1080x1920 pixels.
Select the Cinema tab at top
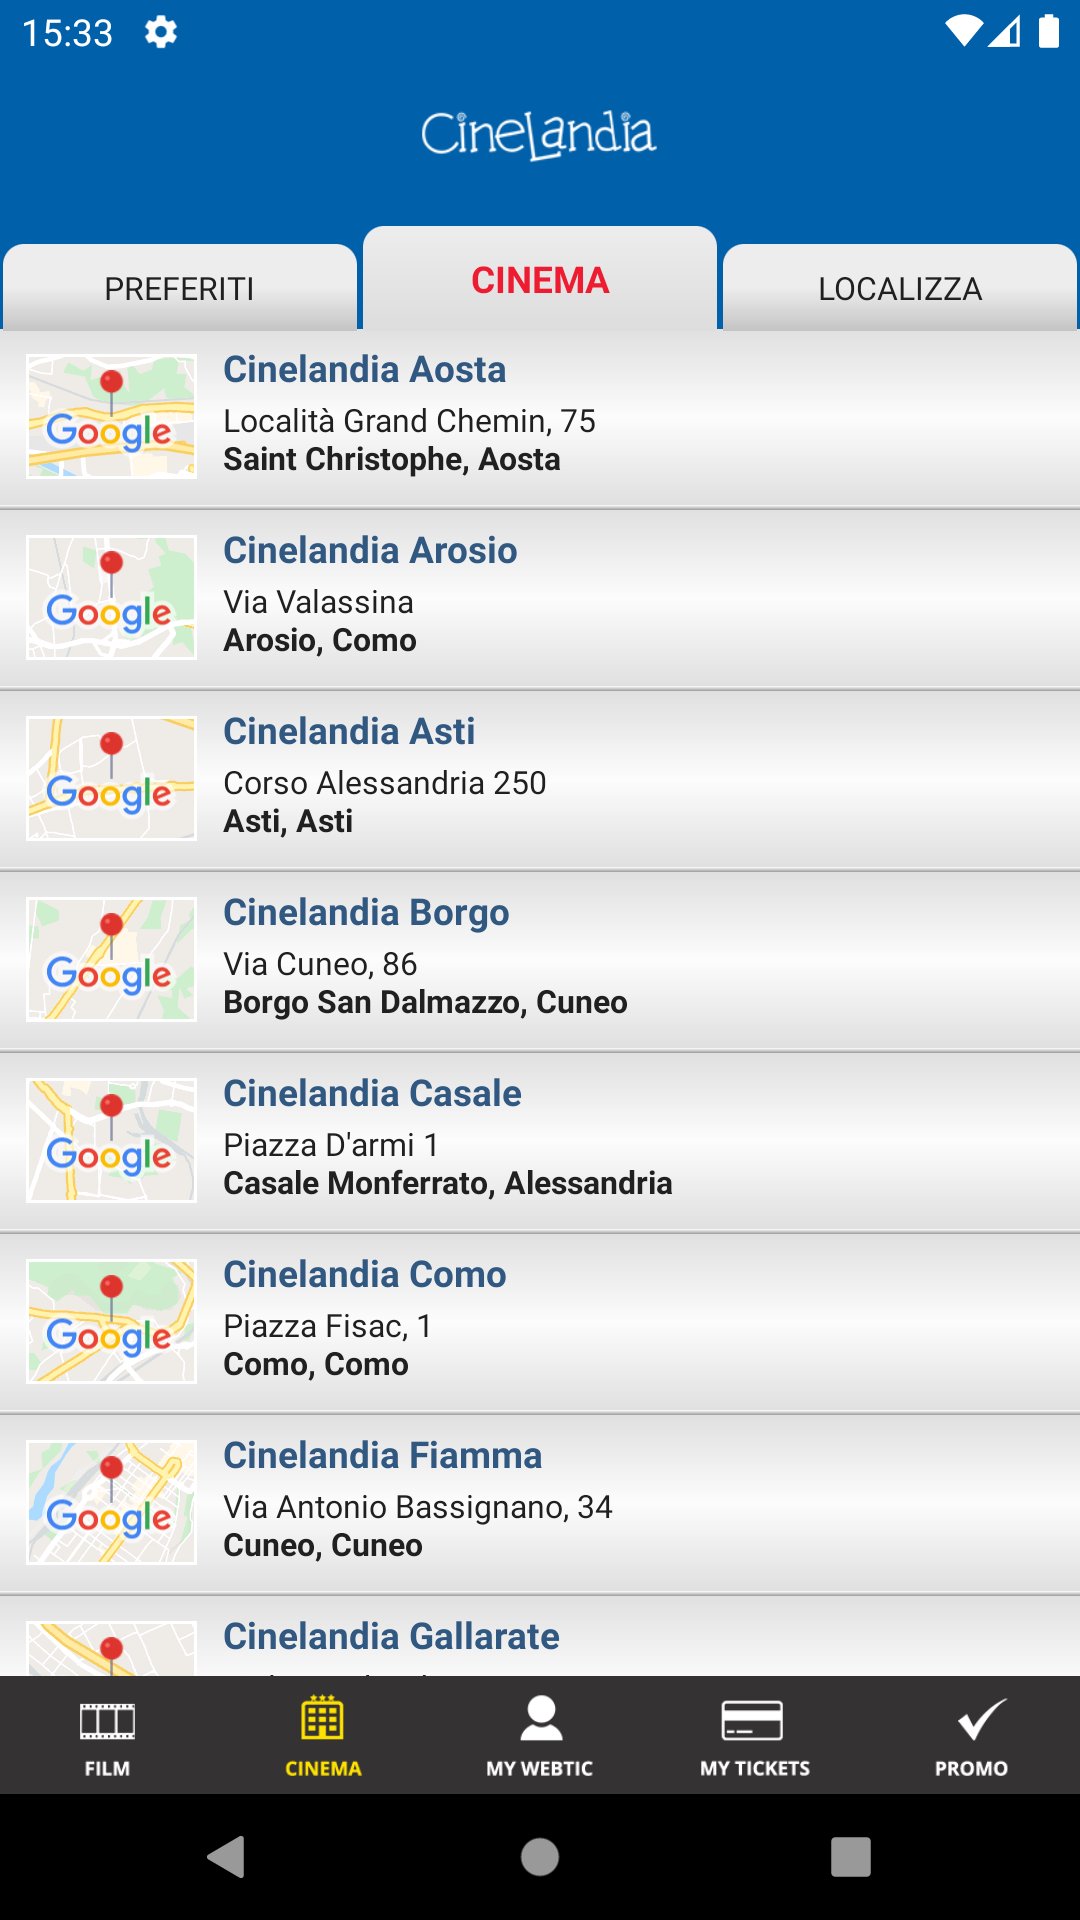(x=540, y=280)
